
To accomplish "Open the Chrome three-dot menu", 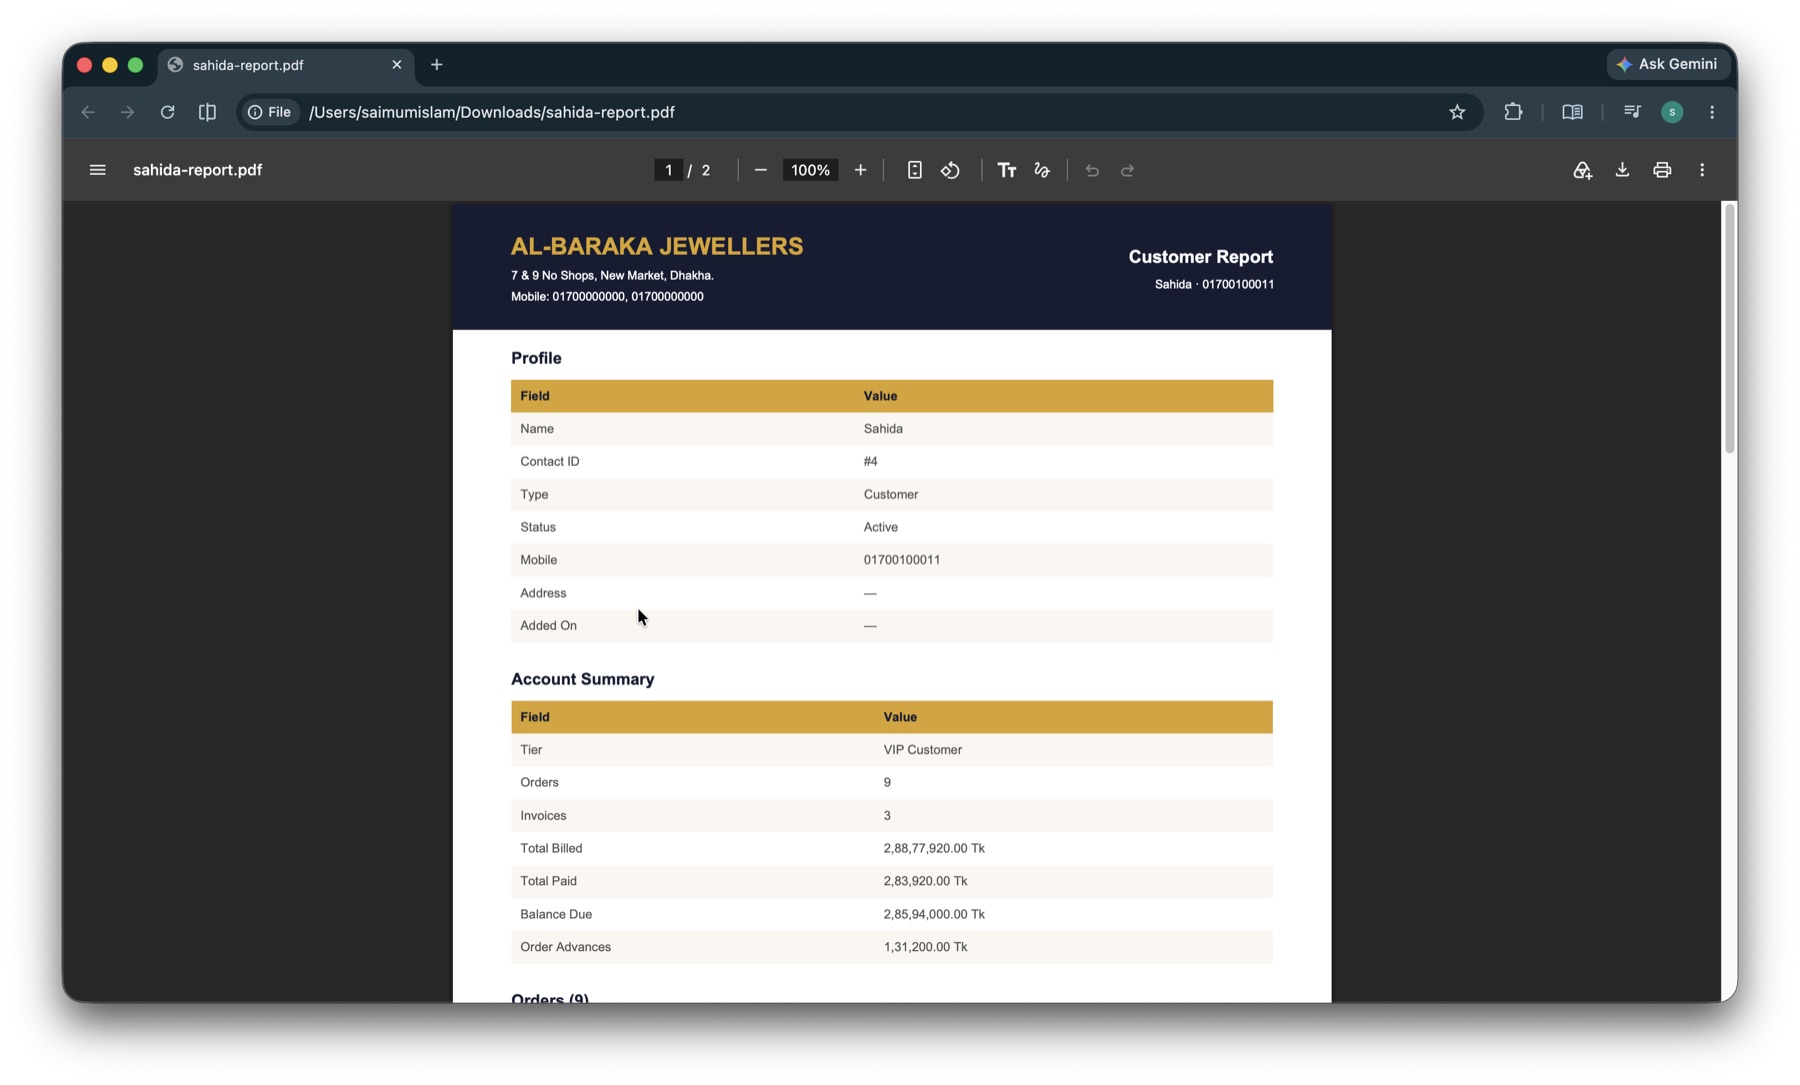I will (1712, 112).
